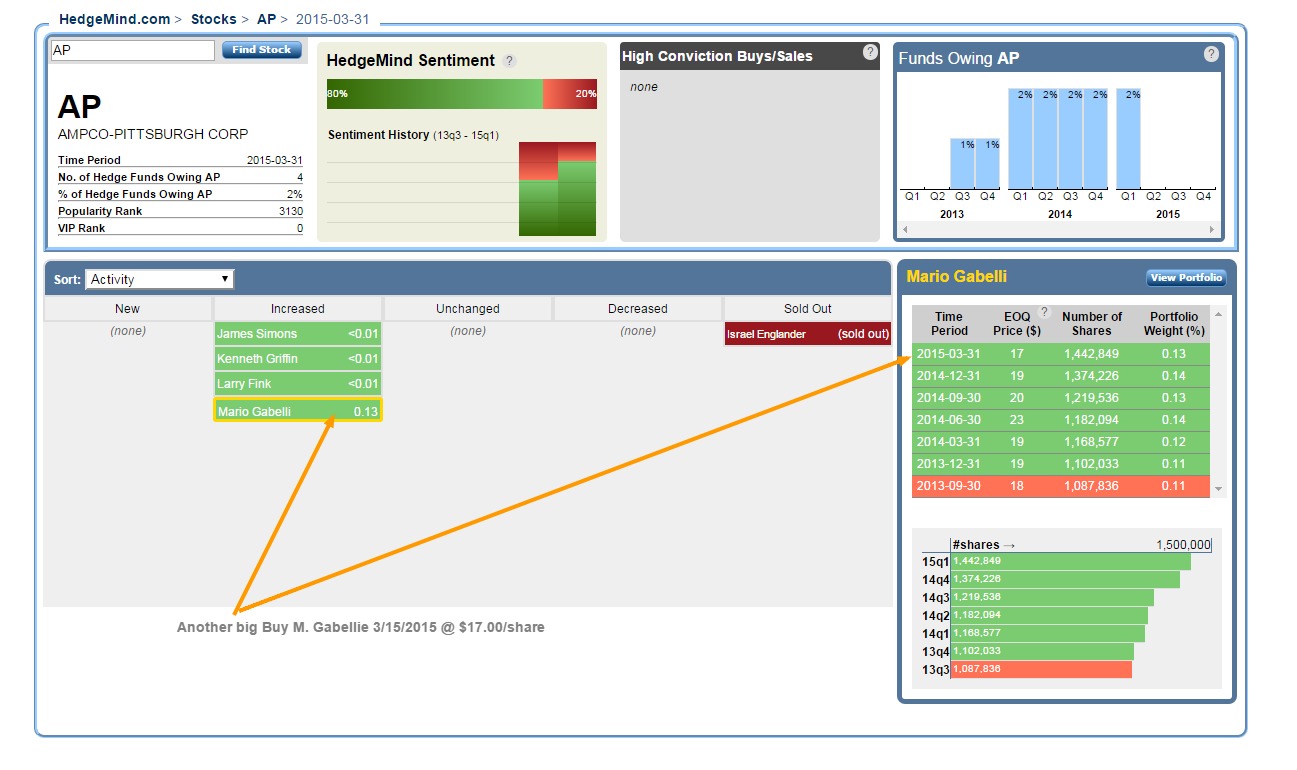Open the Funds Owing AP help icon
The width and height of the screenshot is (1297, 770).
[x=1212, y=54]
